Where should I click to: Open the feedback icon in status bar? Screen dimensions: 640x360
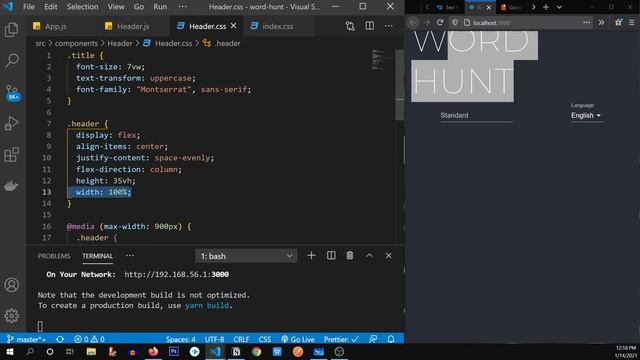coord(373,339)
